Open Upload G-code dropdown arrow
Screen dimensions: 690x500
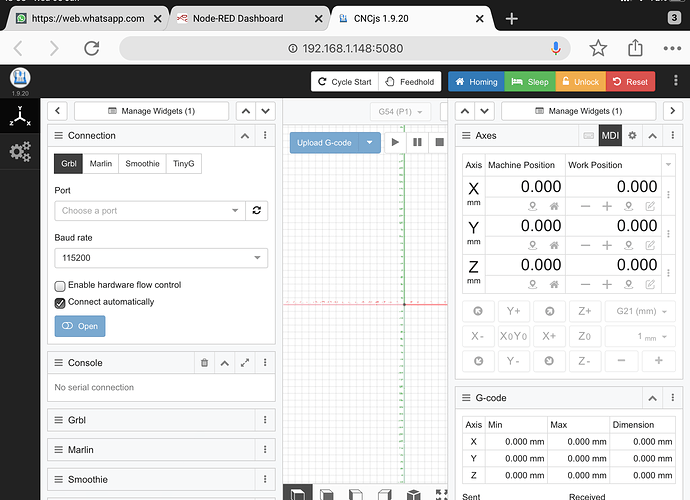[370, 143]
